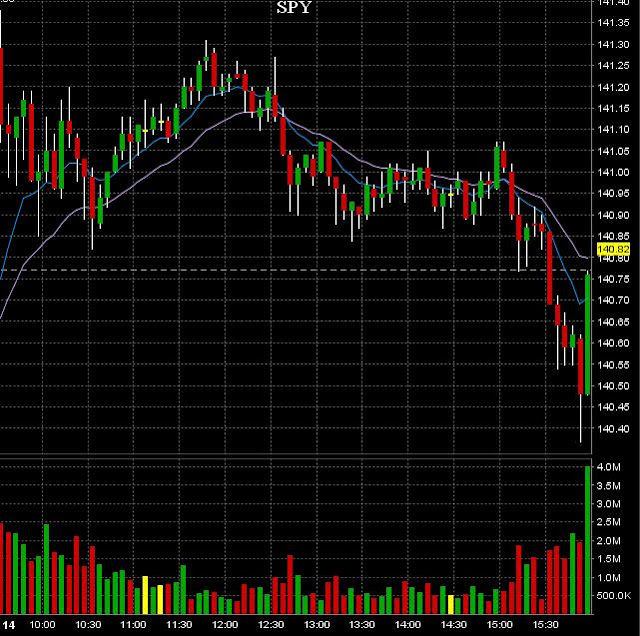Choose the 140.95 price level label

tap(613, 193)
